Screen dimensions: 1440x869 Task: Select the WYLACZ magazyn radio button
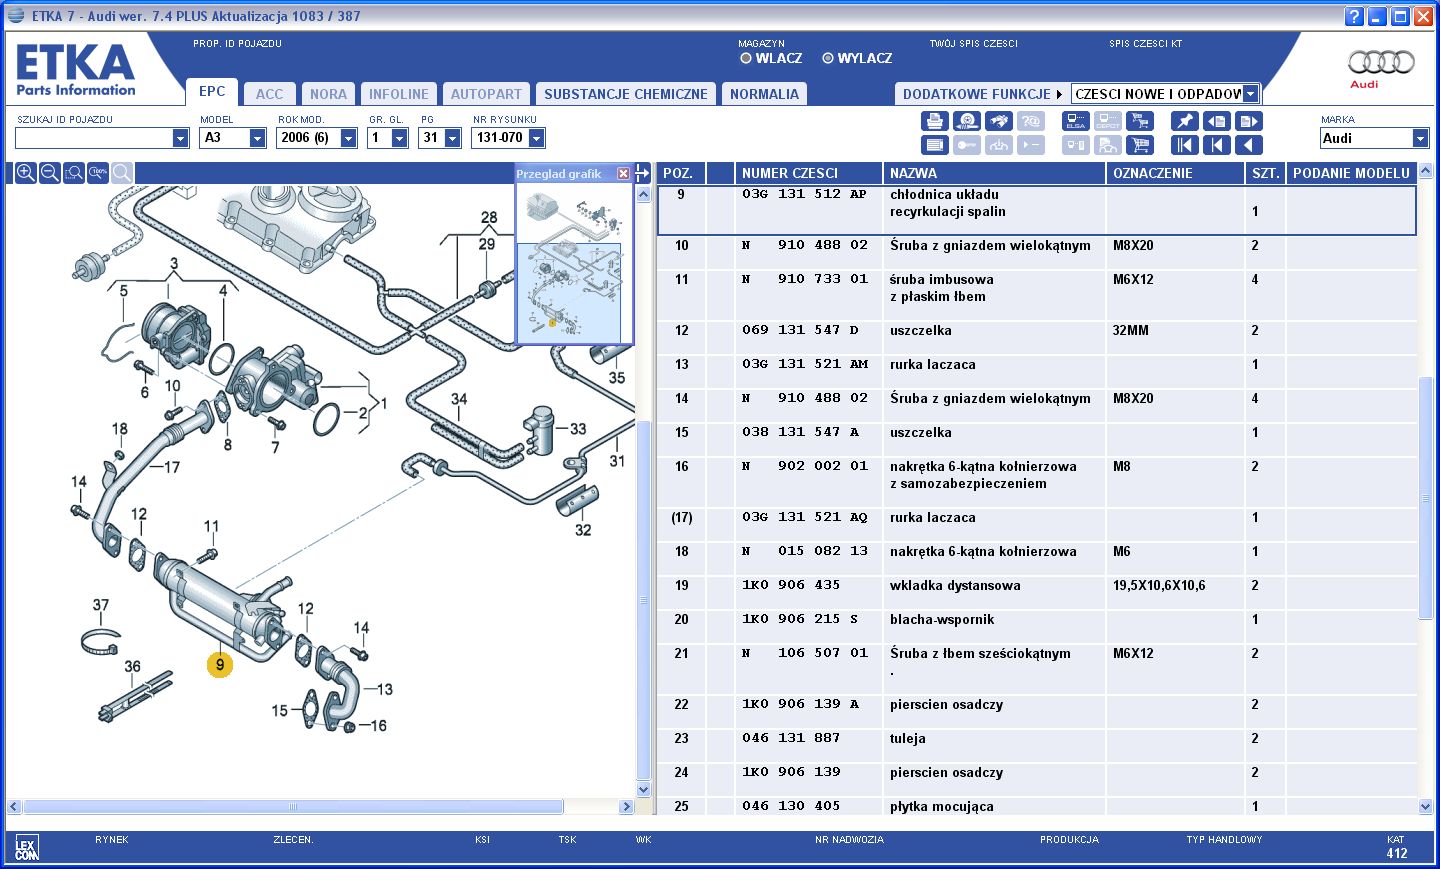pos(828,58)
